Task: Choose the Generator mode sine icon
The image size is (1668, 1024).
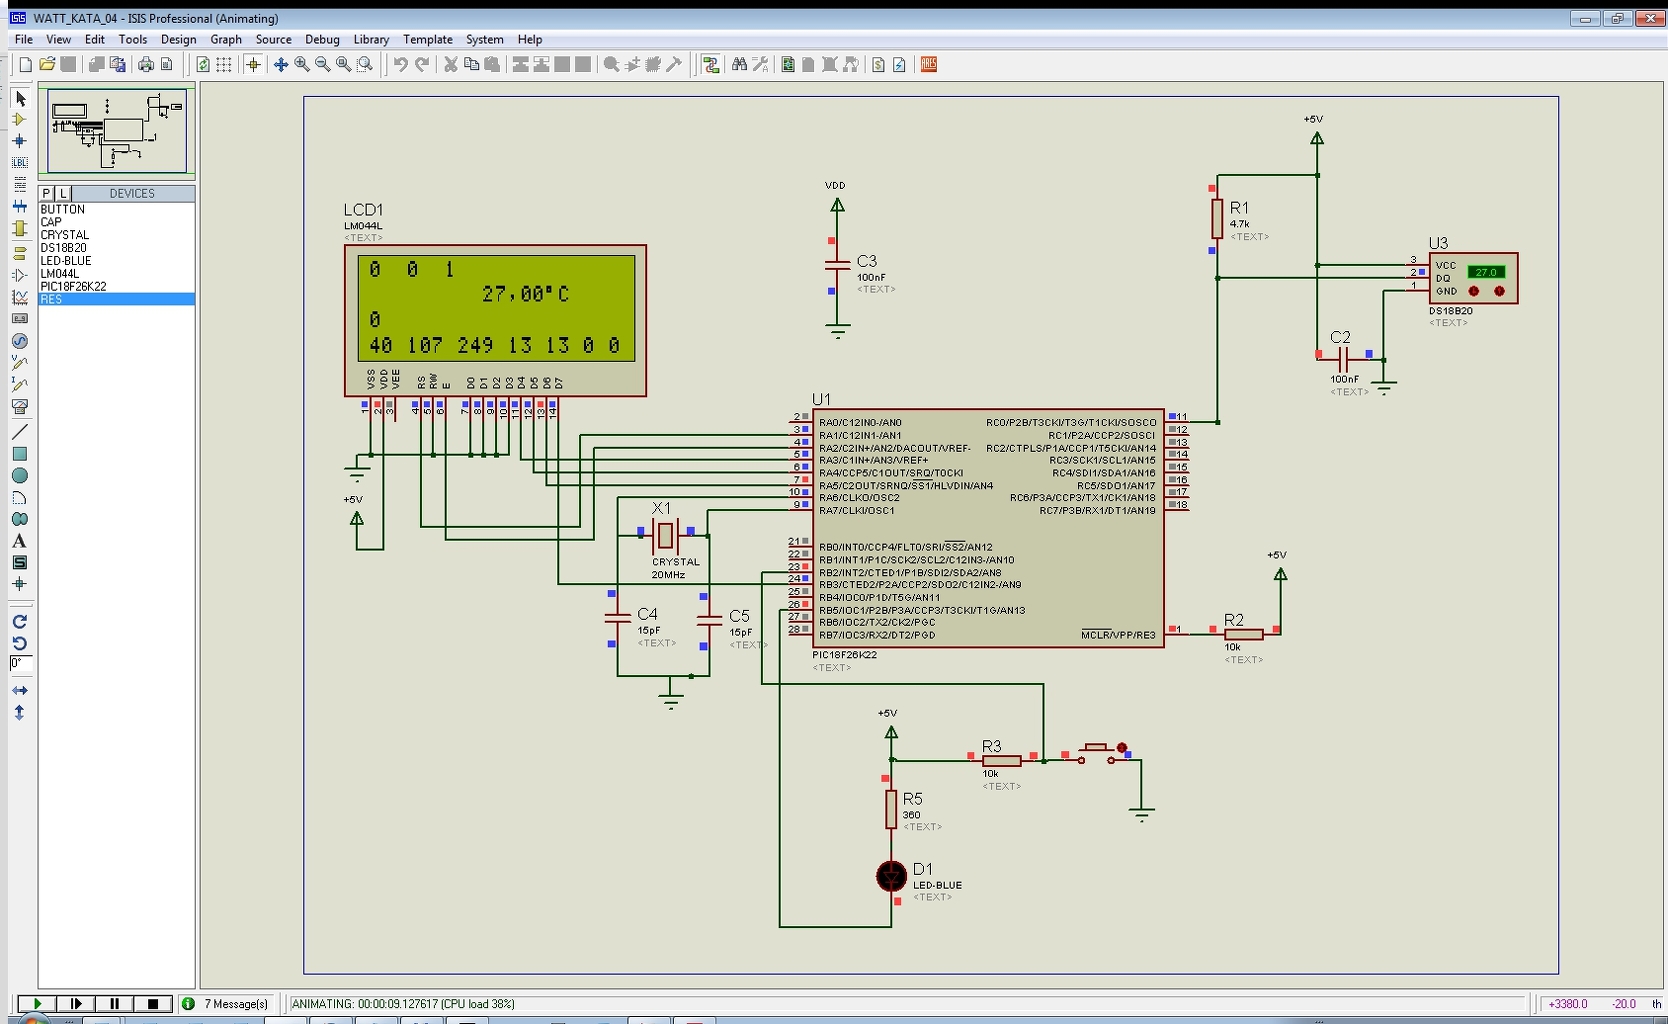Action: point(19,341)
